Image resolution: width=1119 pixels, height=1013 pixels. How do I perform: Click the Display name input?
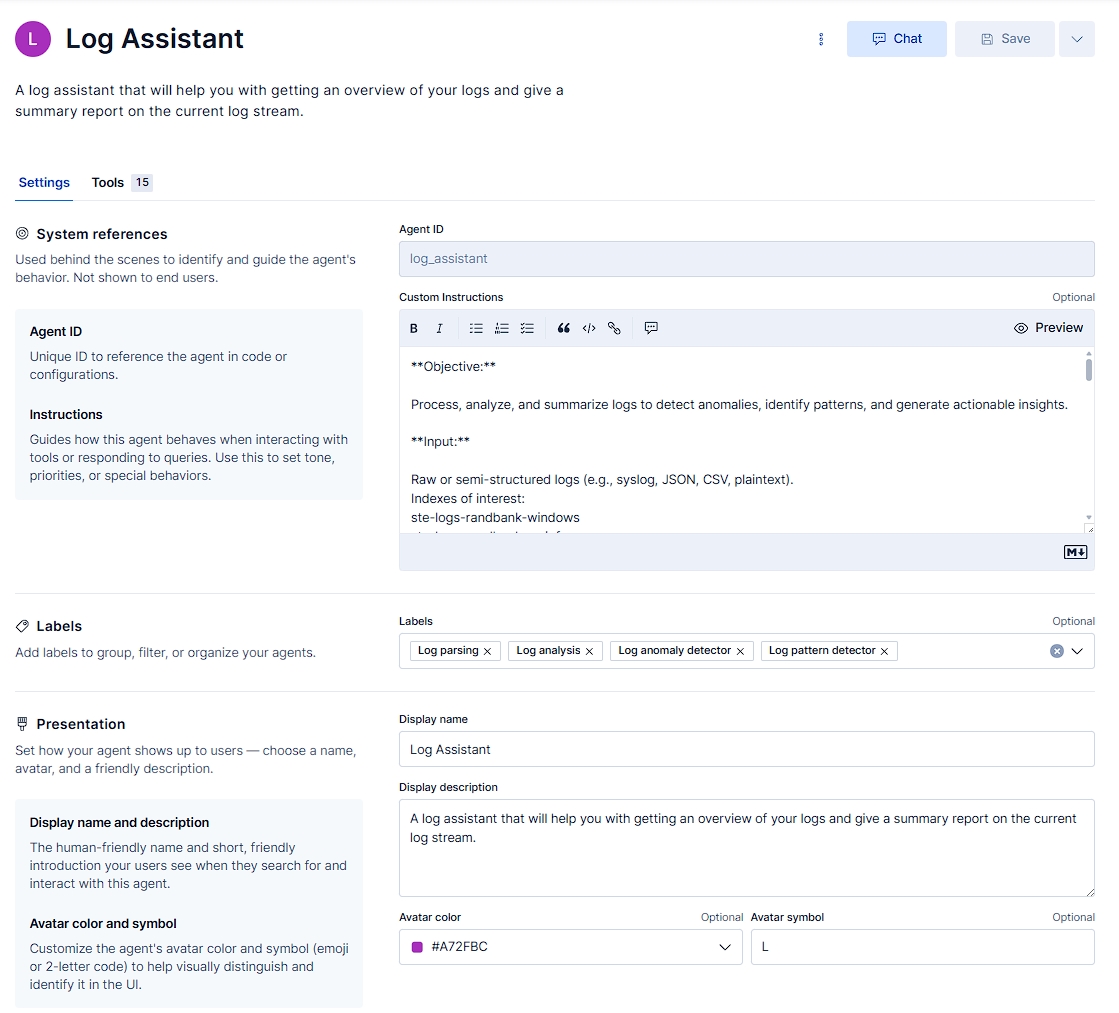pyautogui.click(x=746, y=750)
